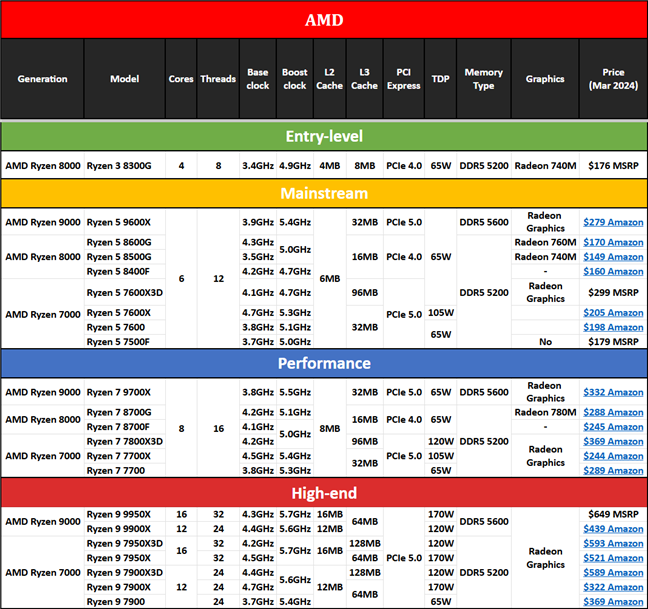This screenshot has width=648, height=609.
Task: Click the Ryzen 5 9600X model cell
Action: coord(124,222)
